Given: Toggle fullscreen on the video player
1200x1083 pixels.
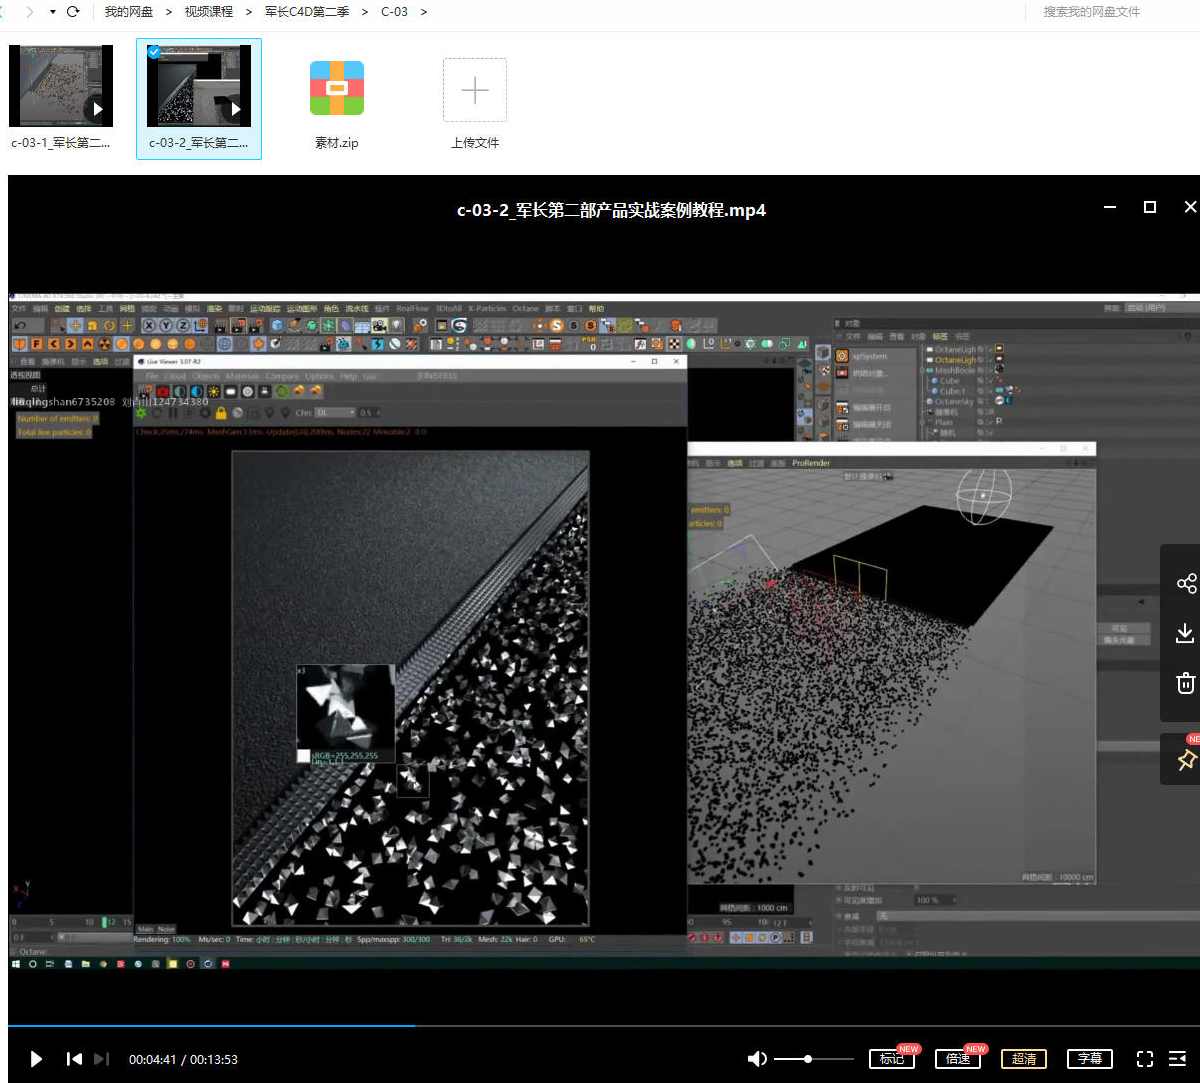Looking at the screenshot, I should pyautogui.click(x=1144, y=1058).
